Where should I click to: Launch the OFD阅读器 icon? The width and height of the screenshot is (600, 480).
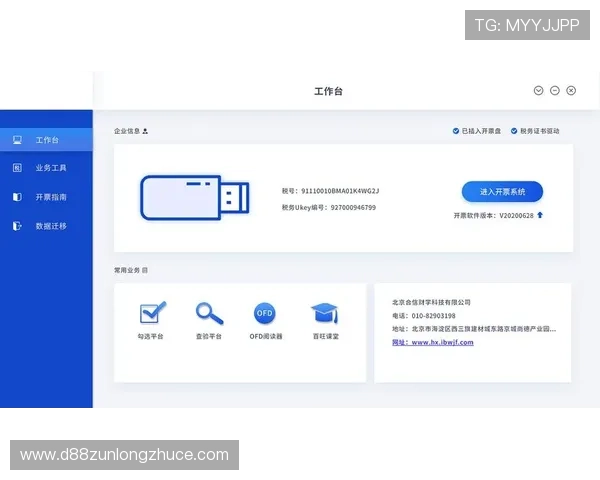265,313
